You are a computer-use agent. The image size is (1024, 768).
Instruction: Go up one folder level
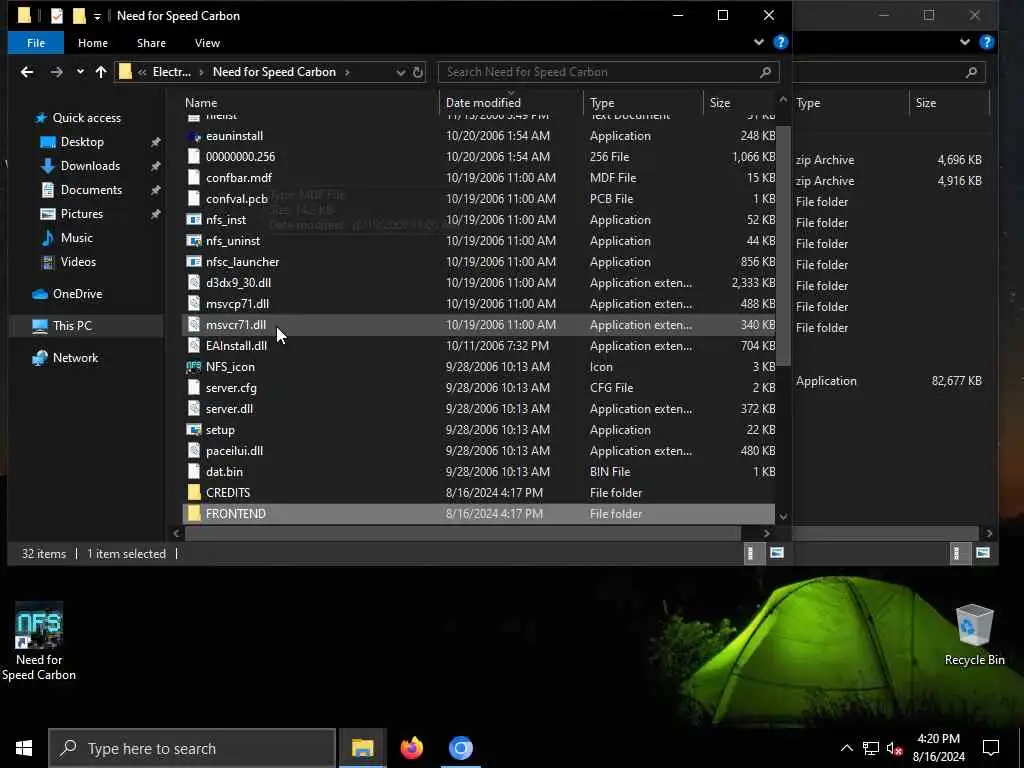pyautogui.click(x=101, y=72)
